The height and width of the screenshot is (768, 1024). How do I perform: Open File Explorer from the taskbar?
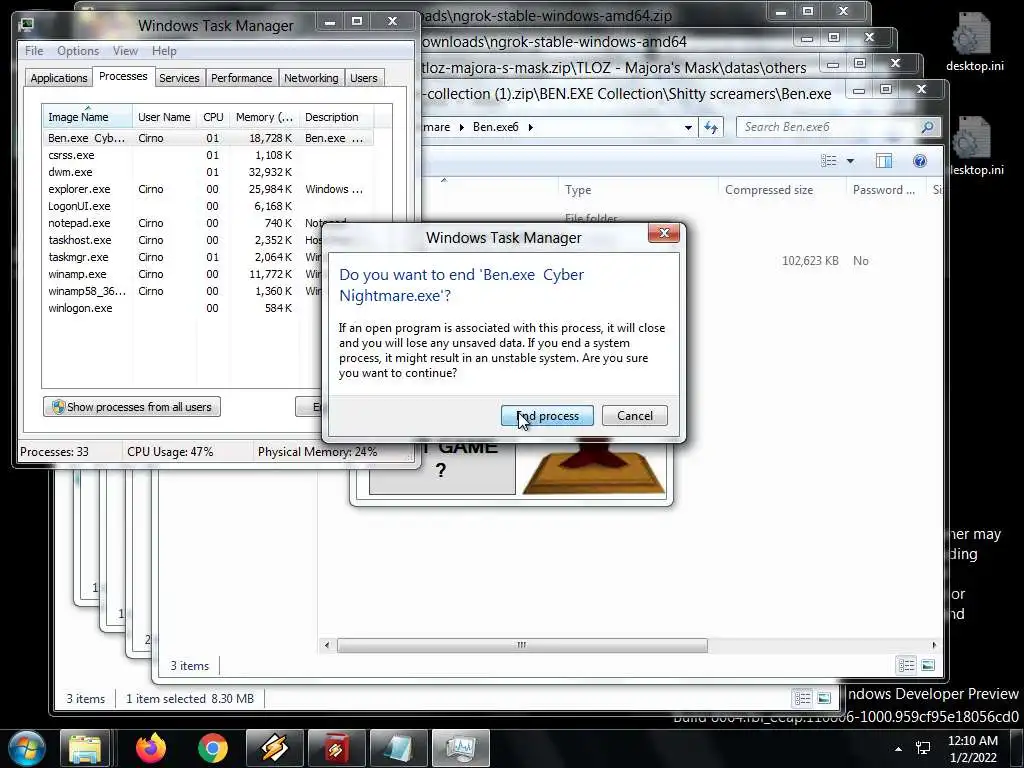pos(85,748)
